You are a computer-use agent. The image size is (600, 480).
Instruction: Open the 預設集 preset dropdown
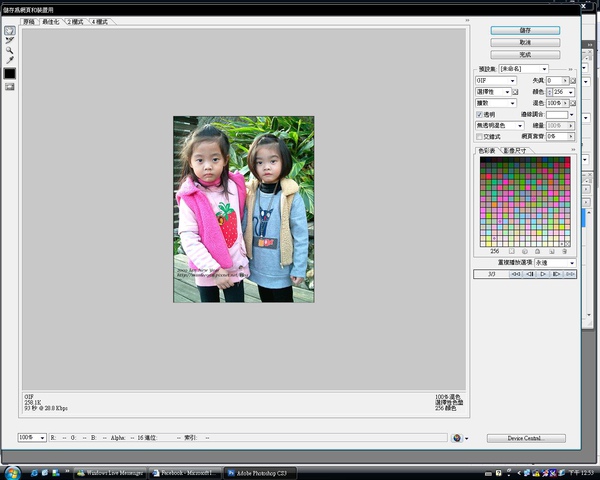click(523, 69)
